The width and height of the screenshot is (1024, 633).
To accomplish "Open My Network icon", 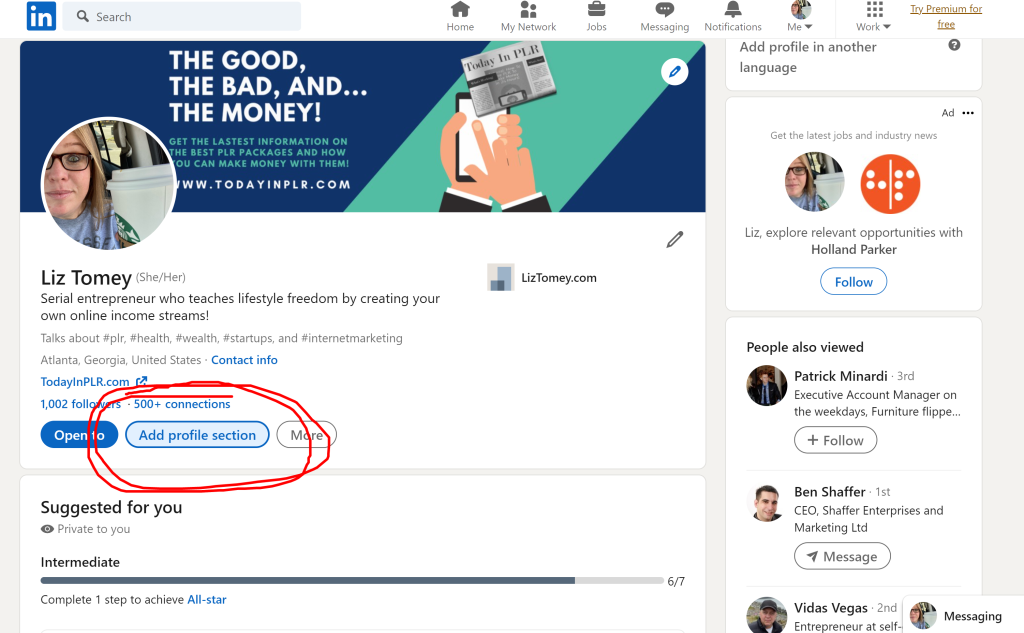I will (528, 10).
